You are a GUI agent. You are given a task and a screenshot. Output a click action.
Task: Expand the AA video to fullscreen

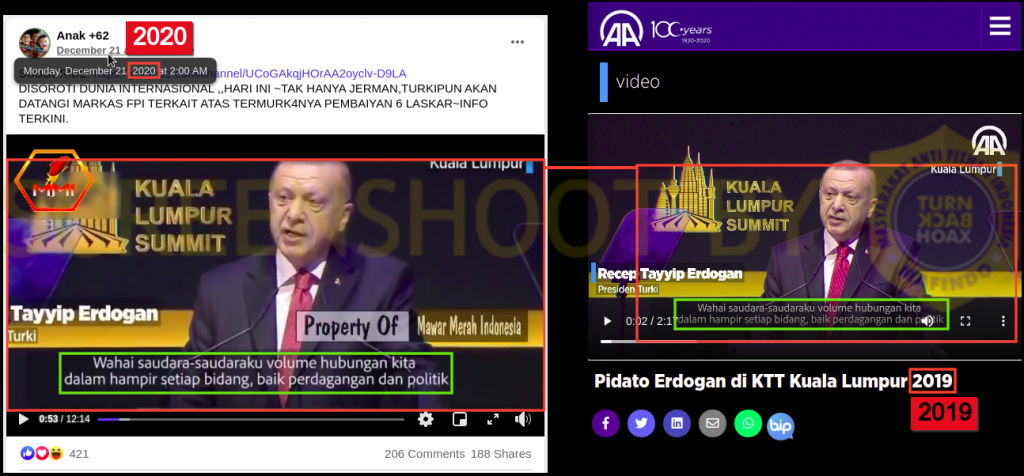coord(965,321)
